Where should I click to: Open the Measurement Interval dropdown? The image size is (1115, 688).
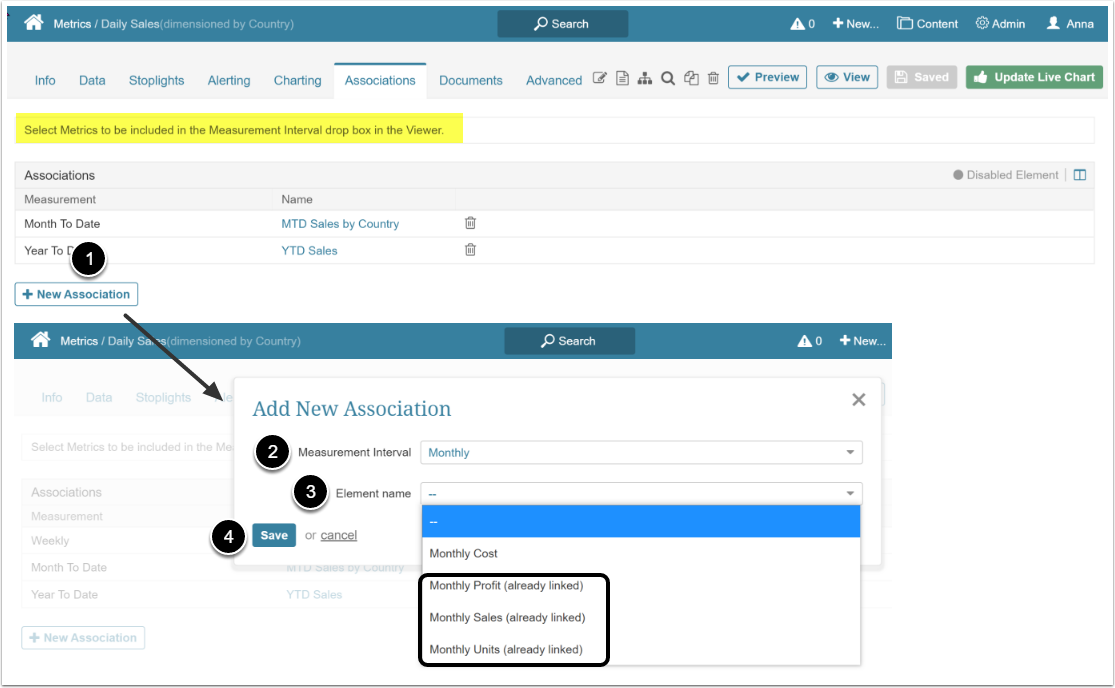tap(641, 452)
